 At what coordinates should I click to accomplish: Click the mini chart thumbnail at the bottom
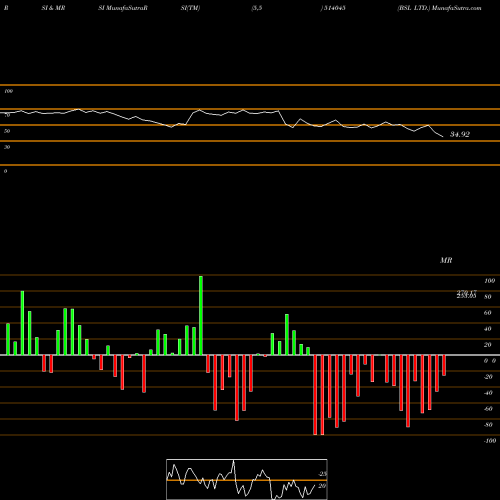(x=247, y=479)
